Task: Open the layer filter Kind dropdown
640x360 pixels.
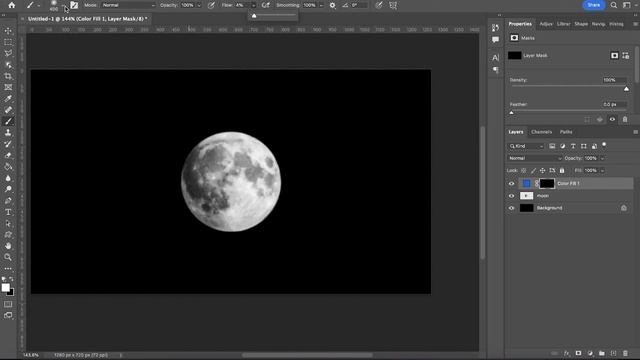Action: [527, 146]
